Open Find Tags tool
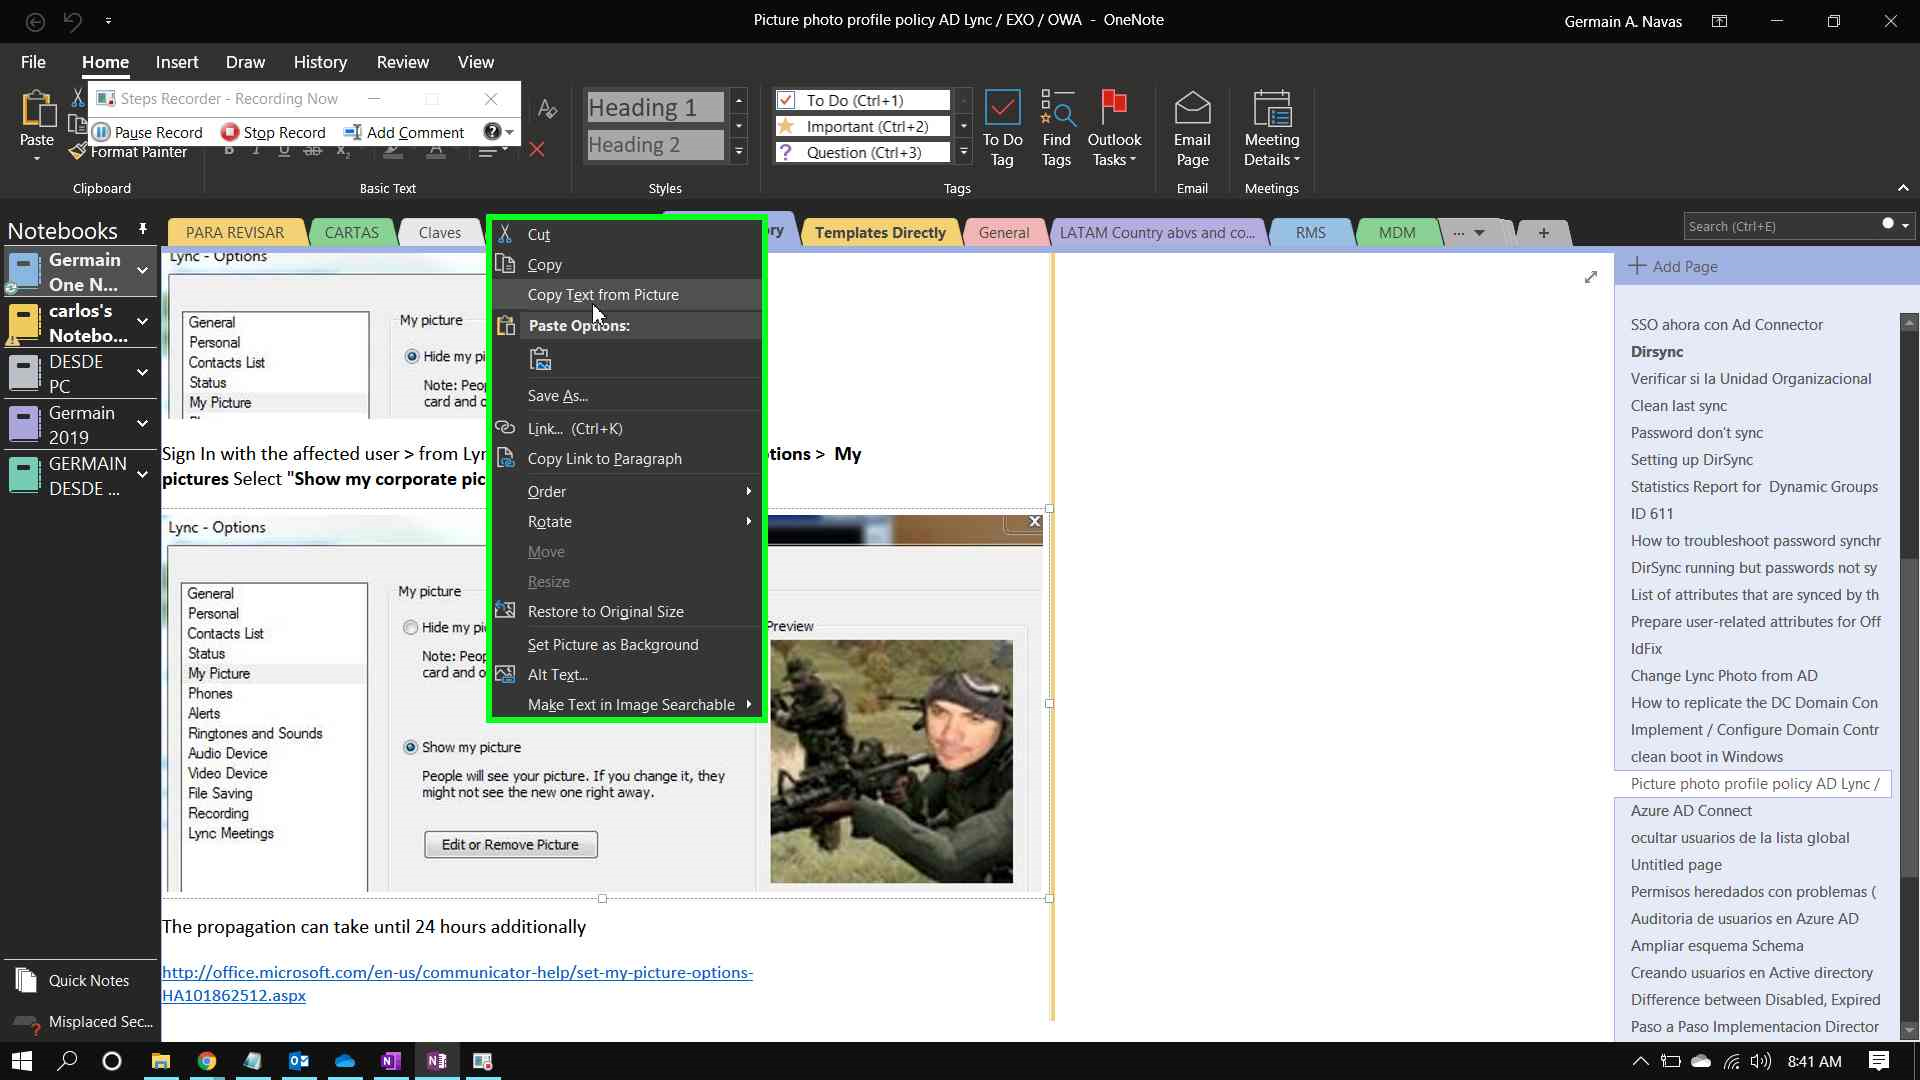This screenshot has height=1080, width=1920. click(1056, 128)
